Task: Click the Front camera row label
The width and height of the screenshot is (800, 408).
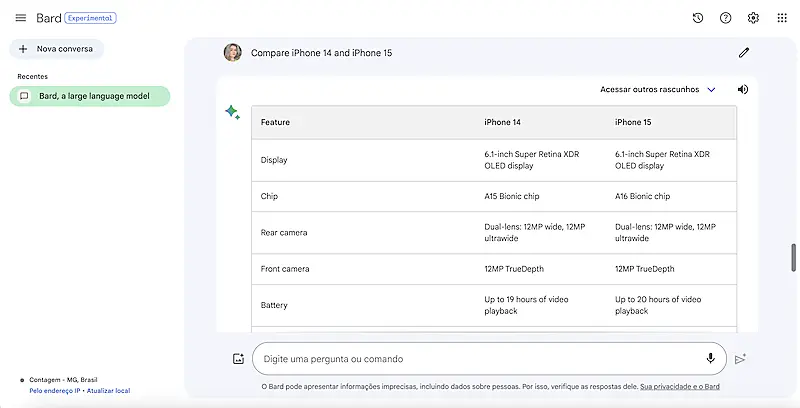Action: (285, 269)
